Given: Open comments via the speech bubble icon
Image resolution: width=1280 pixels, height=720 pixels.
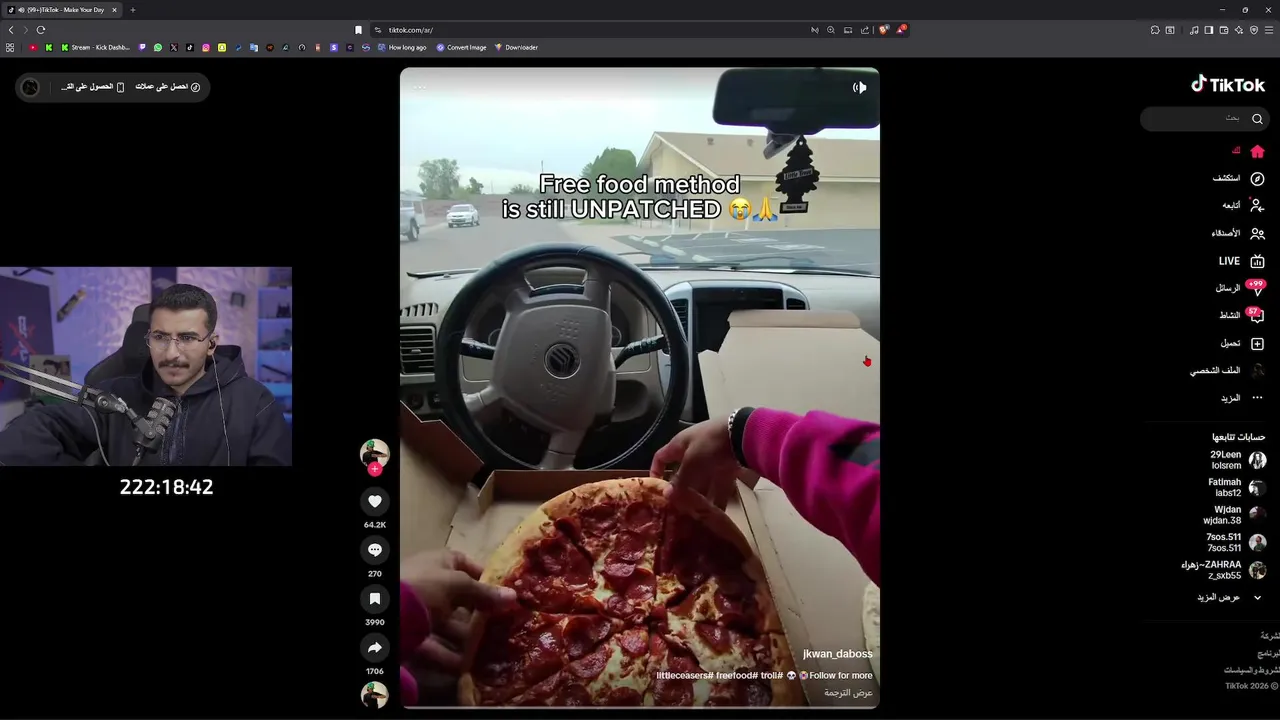Looking at the screenshot, I should click(375, 550).
